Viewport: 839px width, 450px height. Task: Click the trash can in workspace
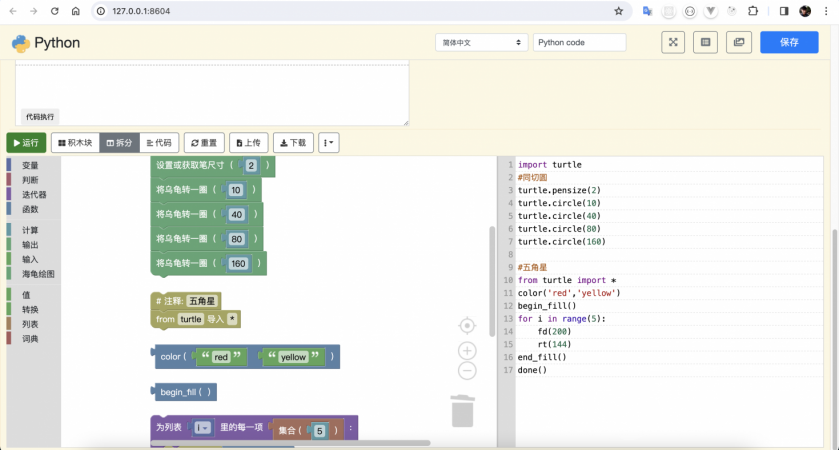(462, 410)
